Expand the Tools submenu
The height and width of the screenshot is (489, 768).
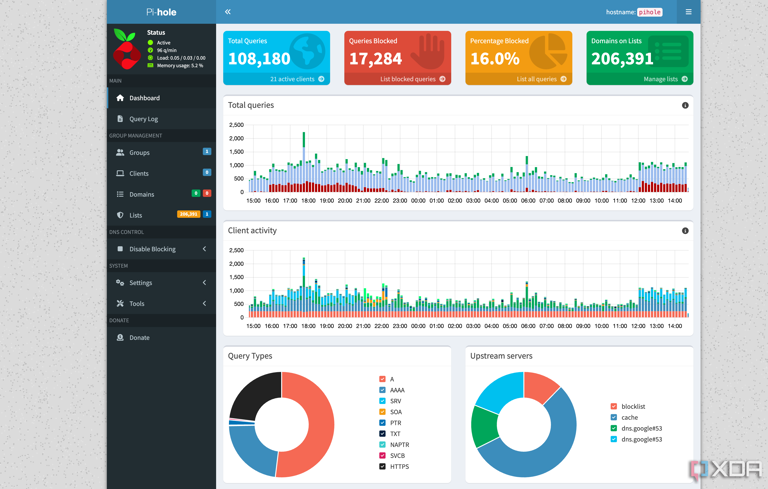click(x=204, y=304)
